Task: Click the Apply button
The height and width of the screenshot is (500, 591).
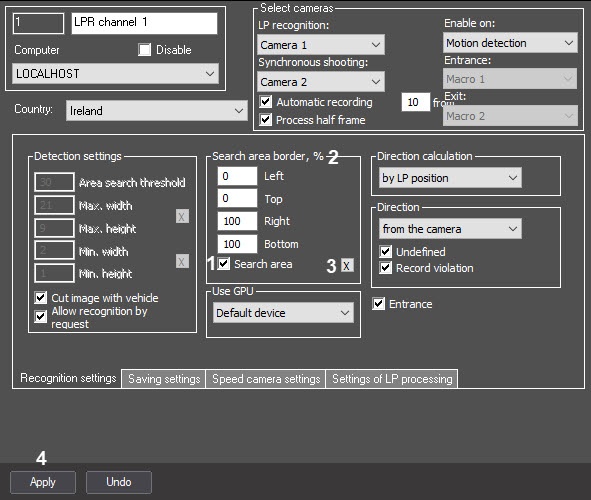Action: coord(43,482)
